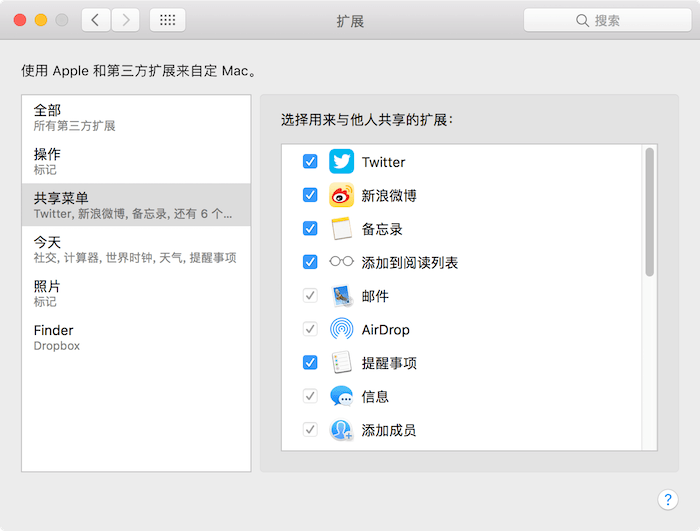Go back with the left arrow button
Image resolution: width=700 pixels, height=531 pixels.
tap(96, 20)
